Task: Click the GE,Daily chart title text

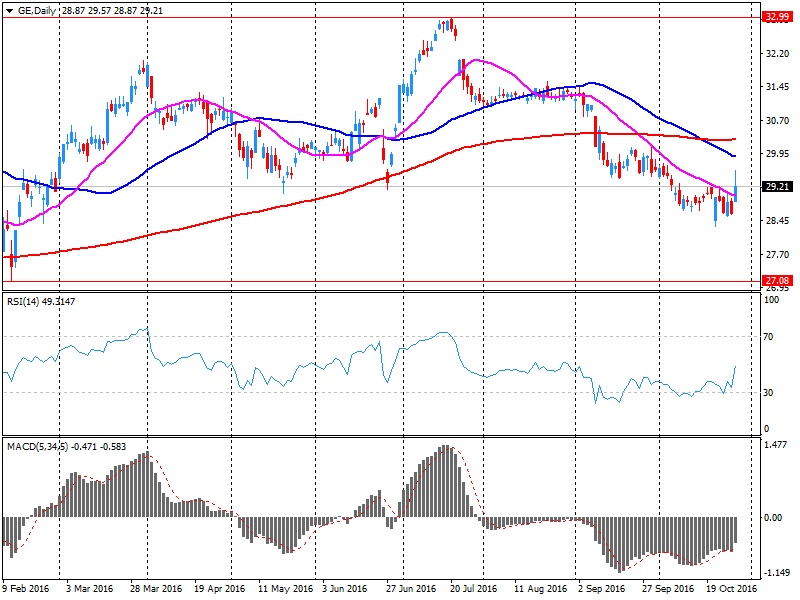Action: (37, 9)
